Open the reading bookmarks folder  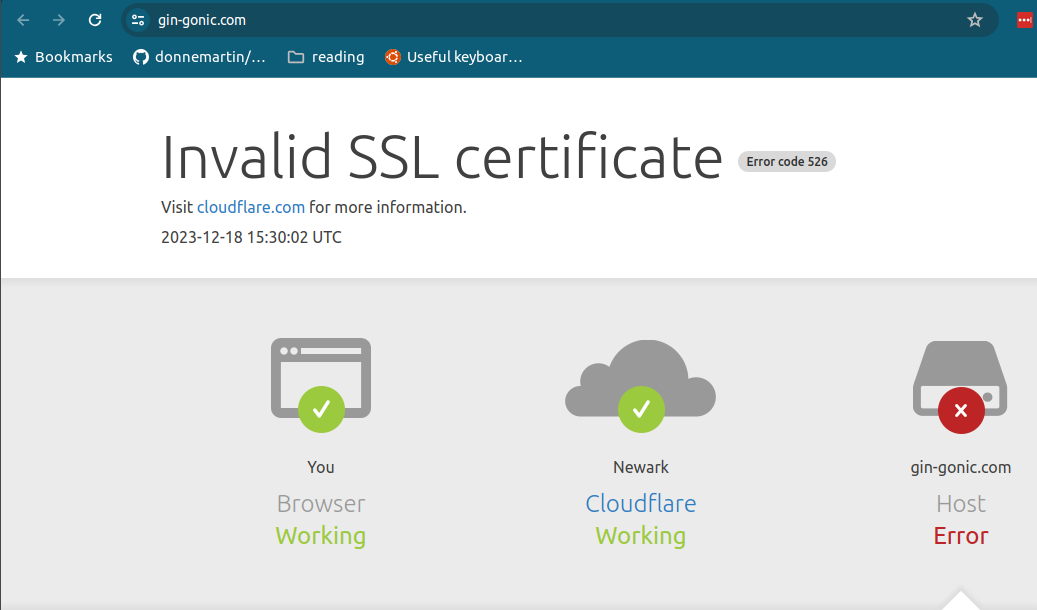[326, 57]
